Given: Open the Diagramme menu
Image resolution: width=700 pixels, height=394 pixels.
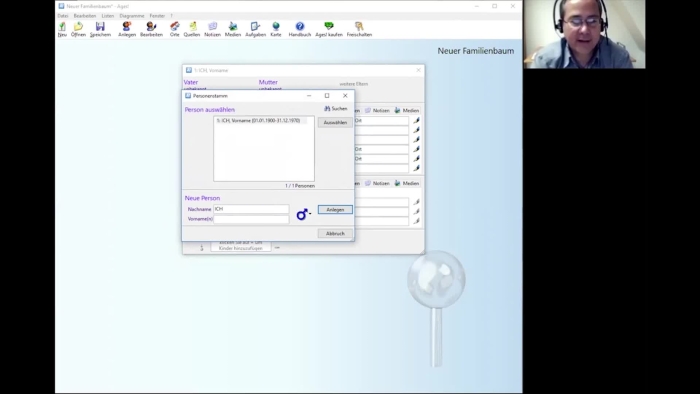Looking at the screenshot, I should click(x=132, y=16).
